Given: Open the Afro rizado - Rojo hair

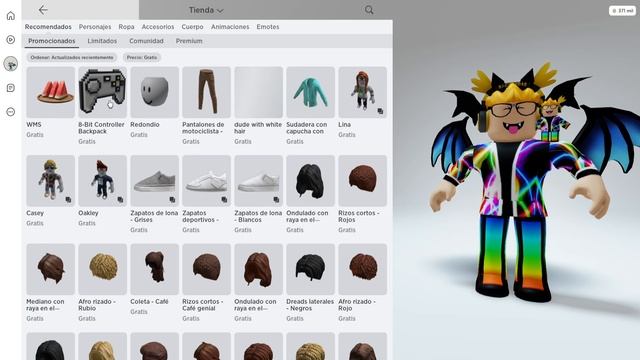Looking at the screenshot, I should point(362,269).
